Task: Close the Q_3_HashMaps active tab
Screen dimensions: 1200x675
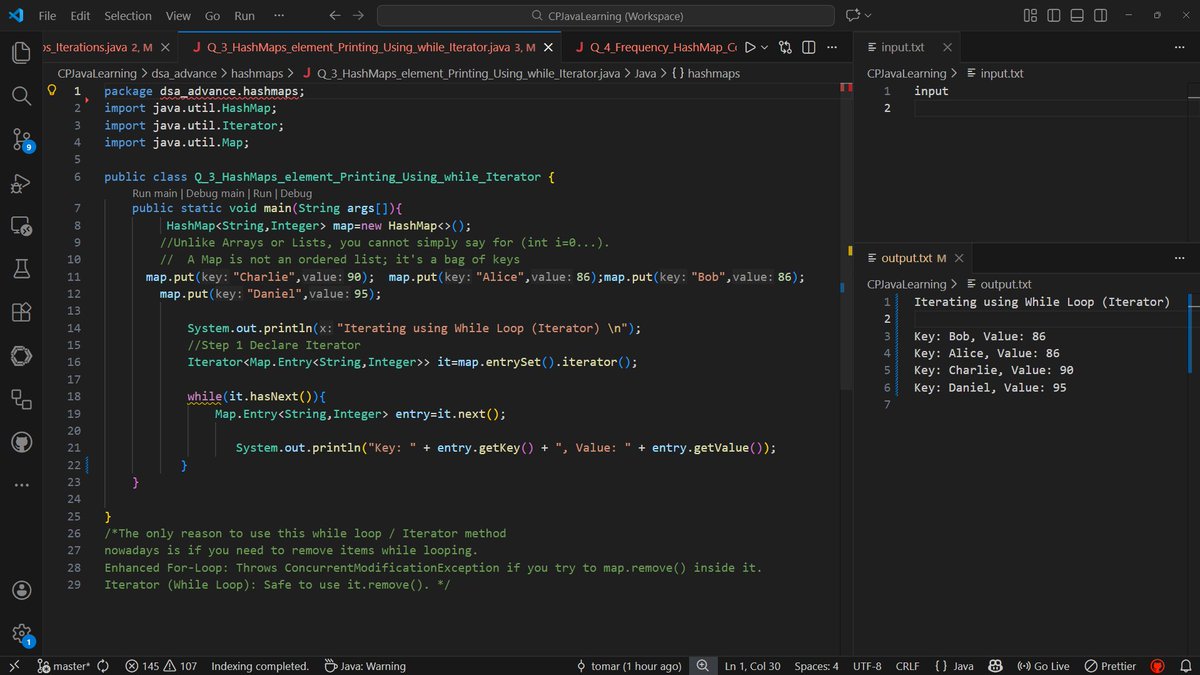Action: (x=548, y=47)
